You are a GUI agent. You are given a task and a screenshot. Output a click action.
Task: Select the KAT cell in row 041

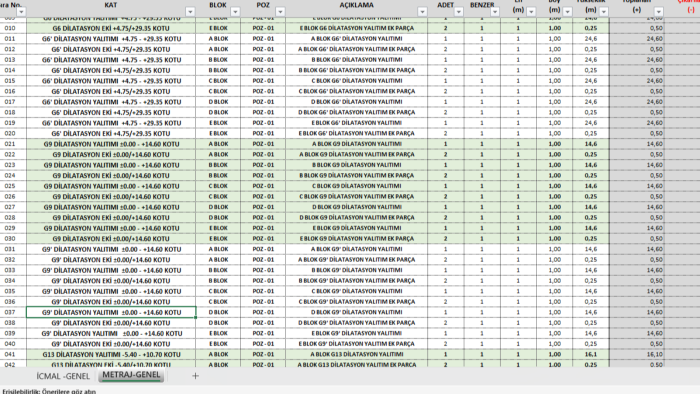111,354
